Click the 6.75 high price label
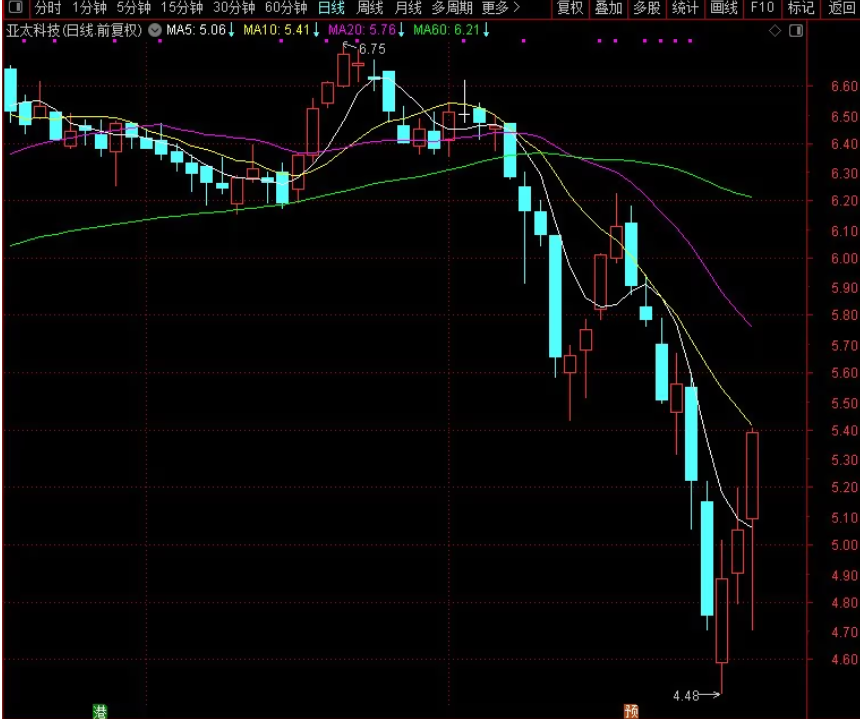This screenshot has height=719, width=860. pyautogui.click(x=372, y=49)
